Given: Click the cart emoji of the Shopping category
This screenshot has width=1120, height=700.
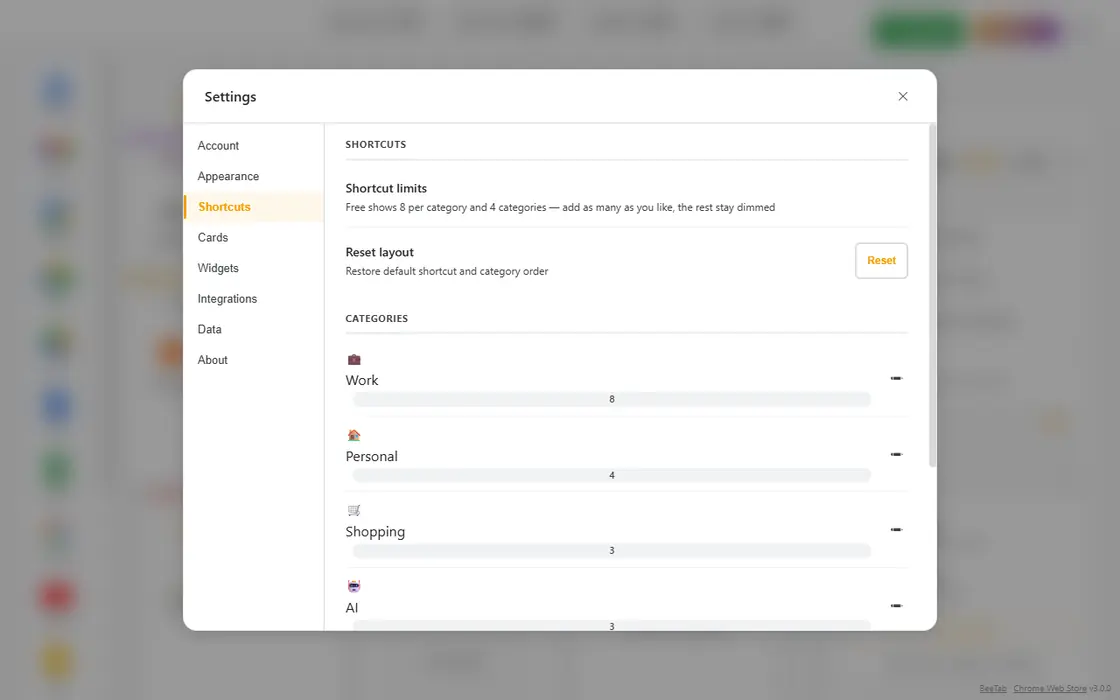Looking at the screenshot, I should pos(354,511).
